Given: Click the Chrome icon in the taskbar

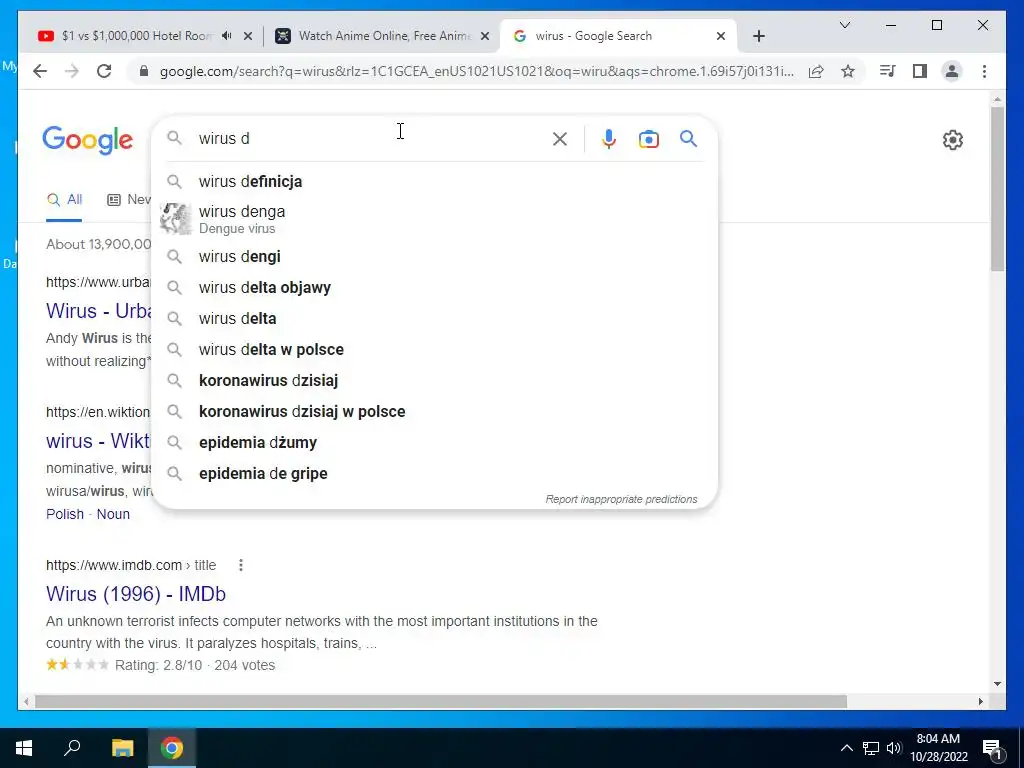Looking at the screenshot, I should click(172, 748).
